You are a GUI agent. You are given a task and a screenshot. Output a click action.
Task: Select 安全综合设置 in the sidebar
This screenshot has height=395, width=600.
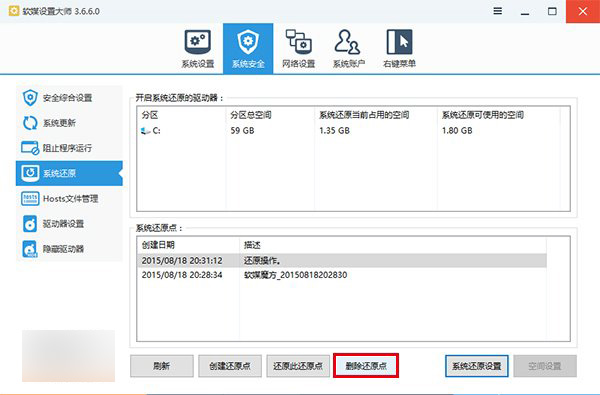tap(69, 98)
